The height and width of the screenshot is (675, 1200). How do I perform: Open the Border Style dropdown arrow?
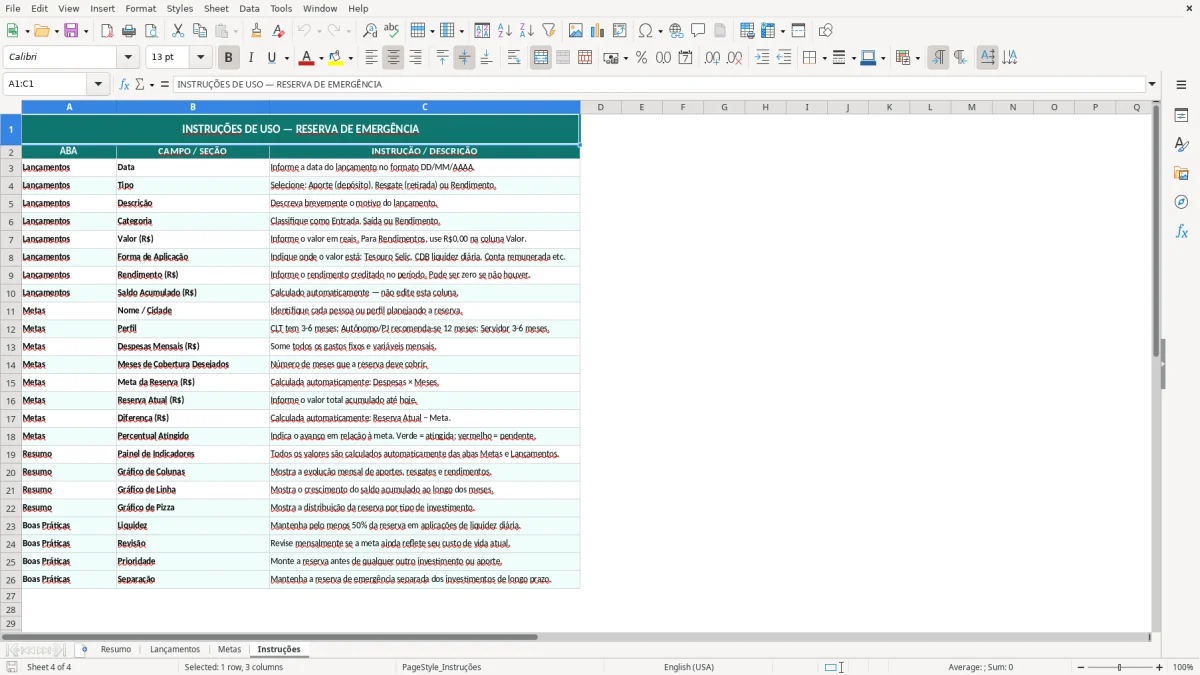coord(853,58)
